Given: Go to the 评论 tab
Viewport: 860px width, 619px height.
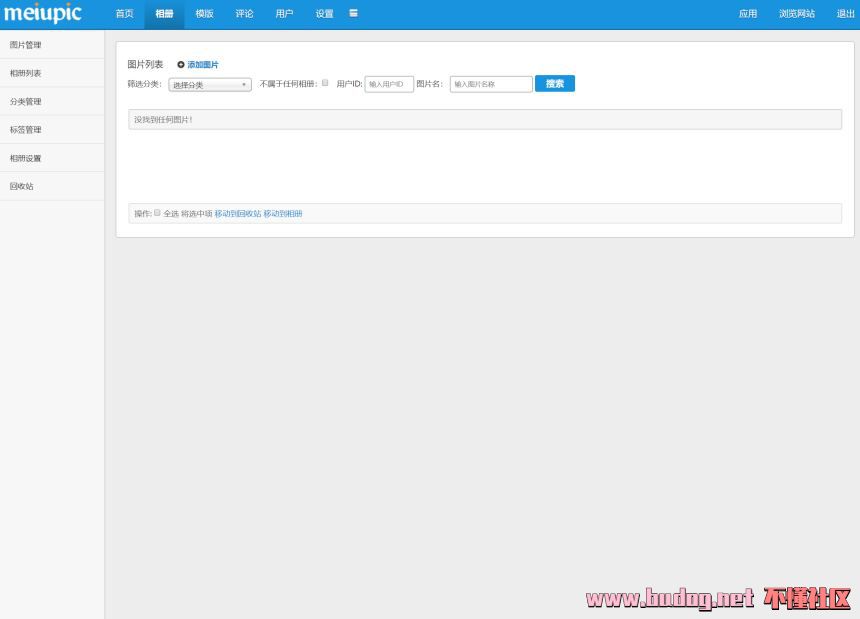Looking at the screenshot, I should [244, 14].
